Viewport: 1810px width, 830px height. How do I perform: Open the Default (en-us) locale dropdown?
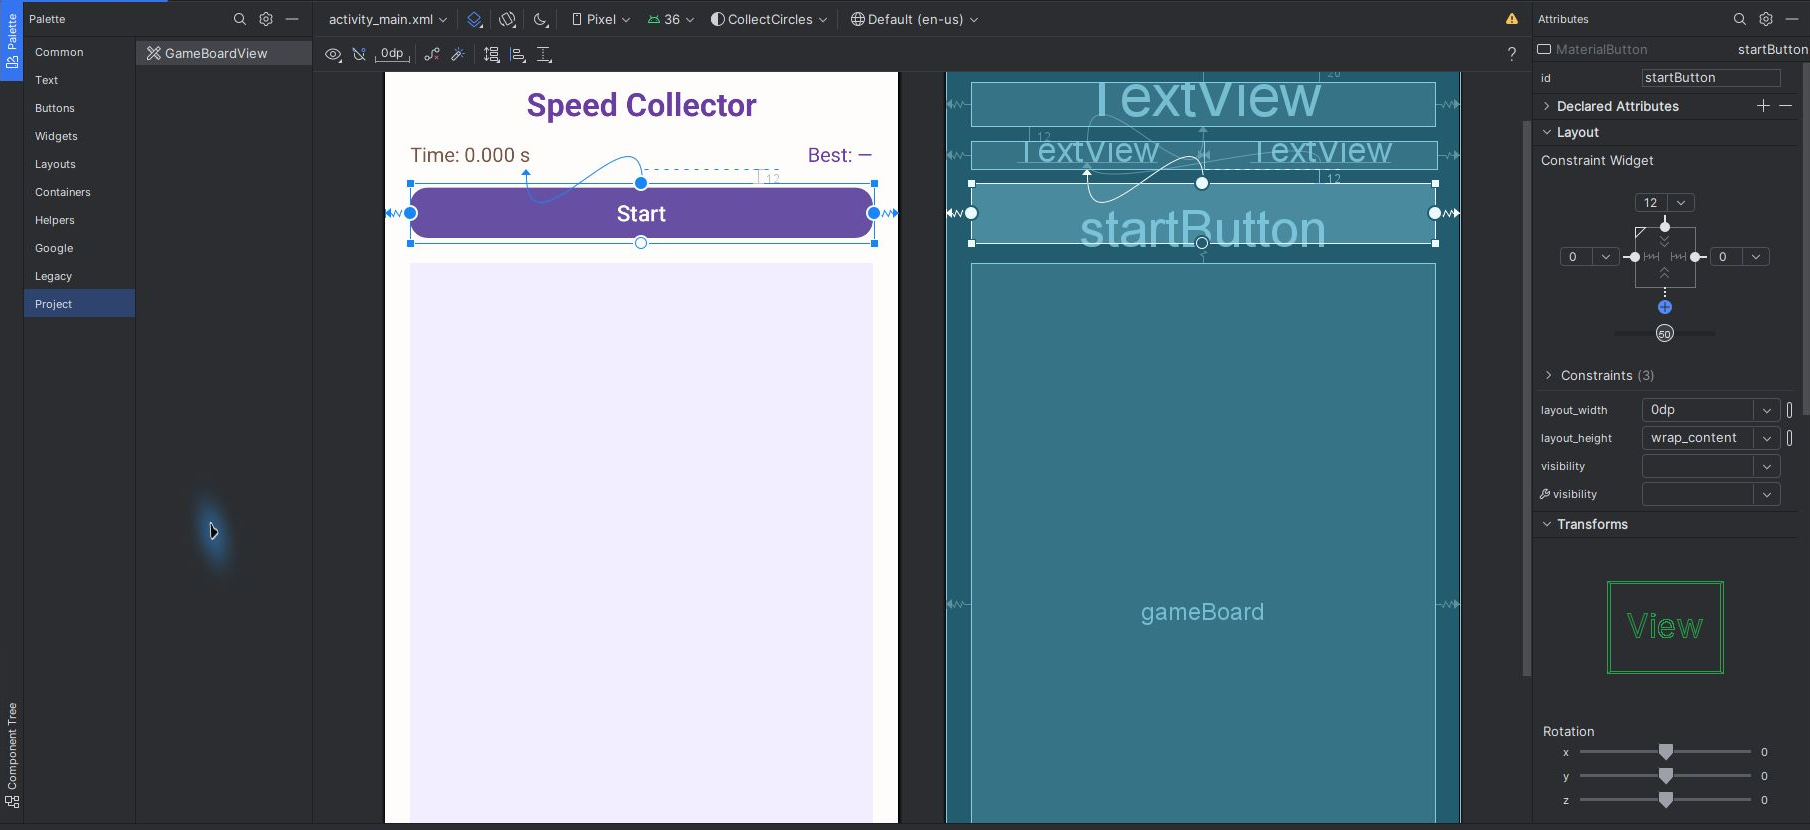914,19
